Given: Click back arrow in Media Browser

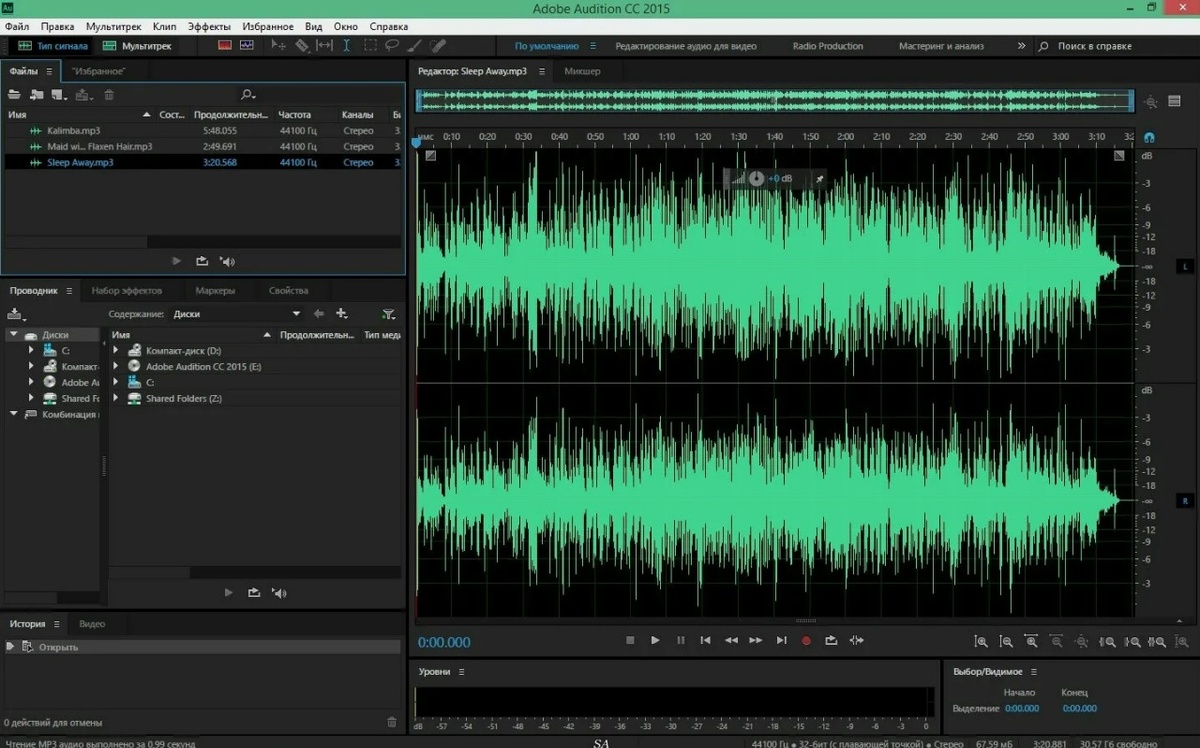Looking at the screenshot, I should point(319,314).
